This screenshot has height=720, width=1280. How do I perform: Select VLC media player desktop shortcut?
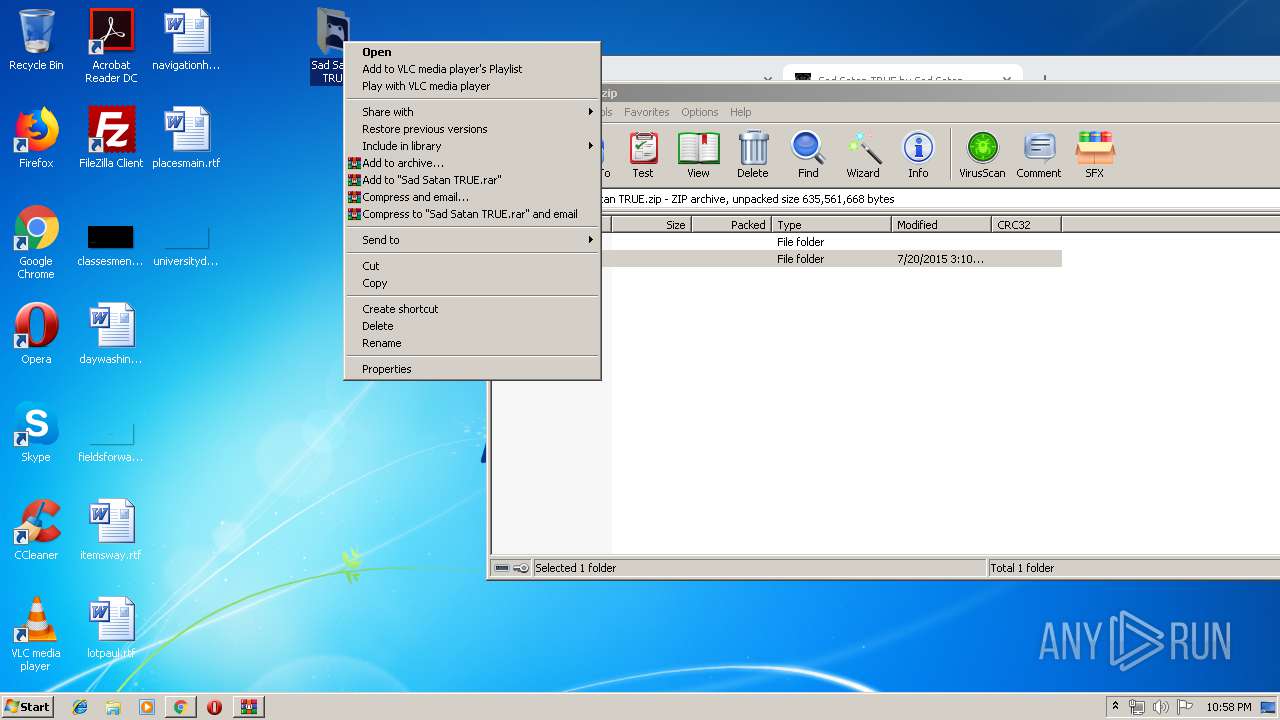[x=36, y=634]
